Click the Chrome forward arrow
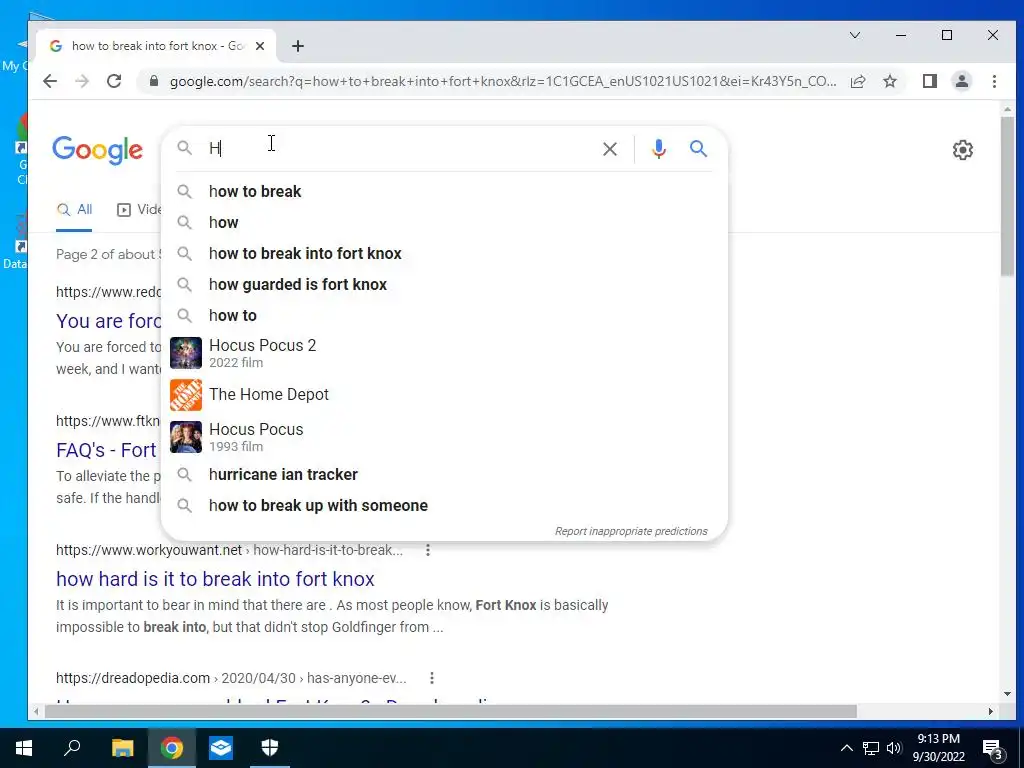This screenshot has width=1024, height=768. click(82, 81)
